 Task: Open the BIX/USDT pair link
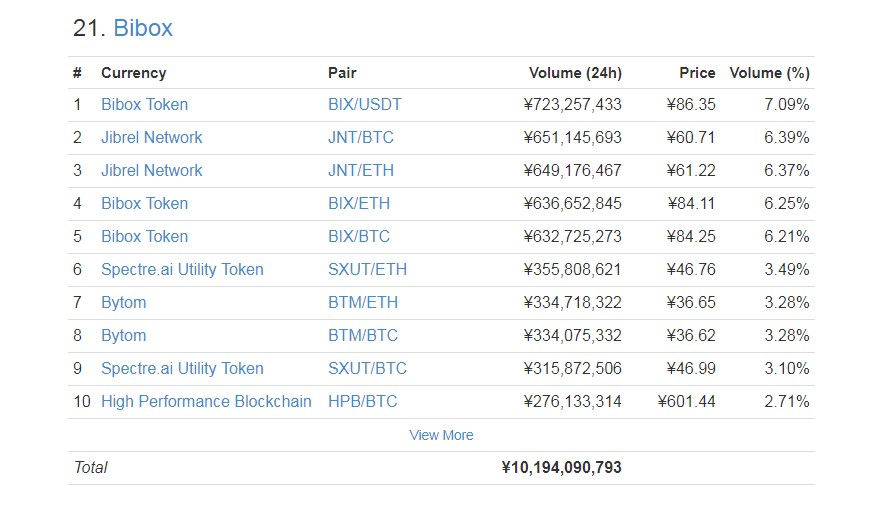[364, 104]
